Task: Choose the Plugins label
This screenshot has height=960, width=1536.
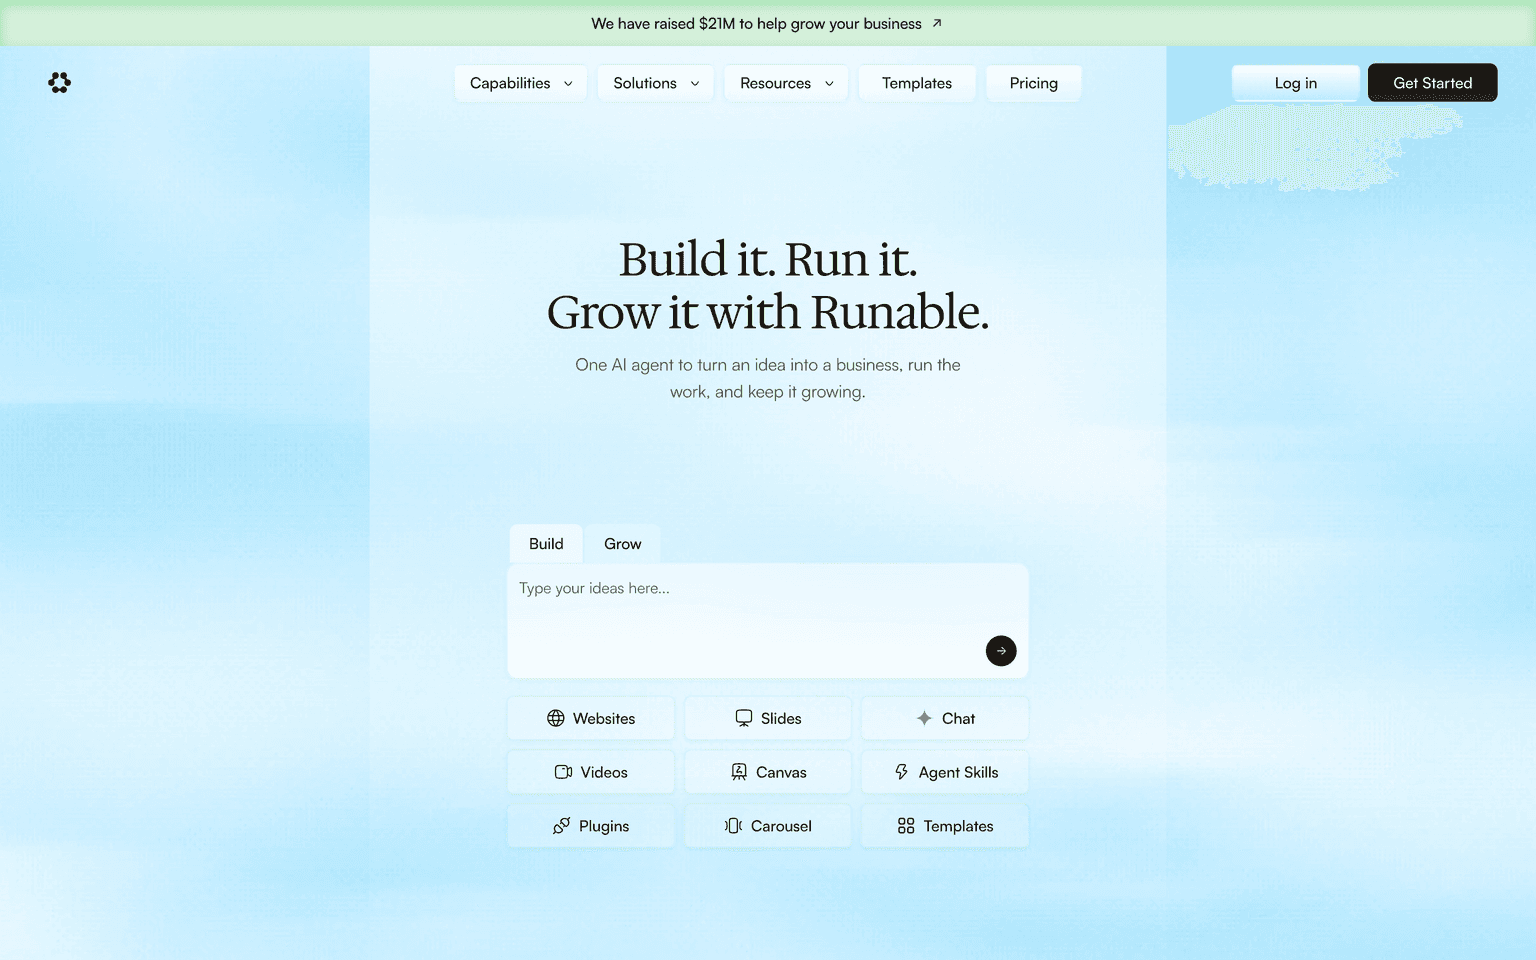Action: coord(604,826)
